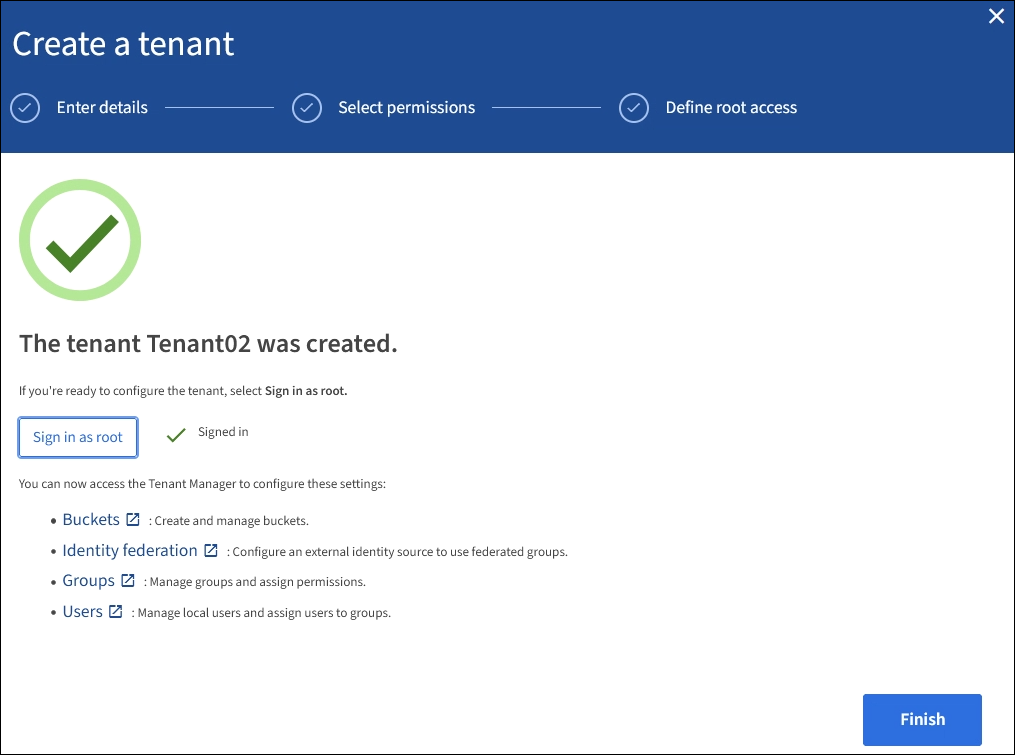Viewport: 1015px width, 755px height.
Task: Open the Users link
Action: pyautogui.click(x=82, y=611)
